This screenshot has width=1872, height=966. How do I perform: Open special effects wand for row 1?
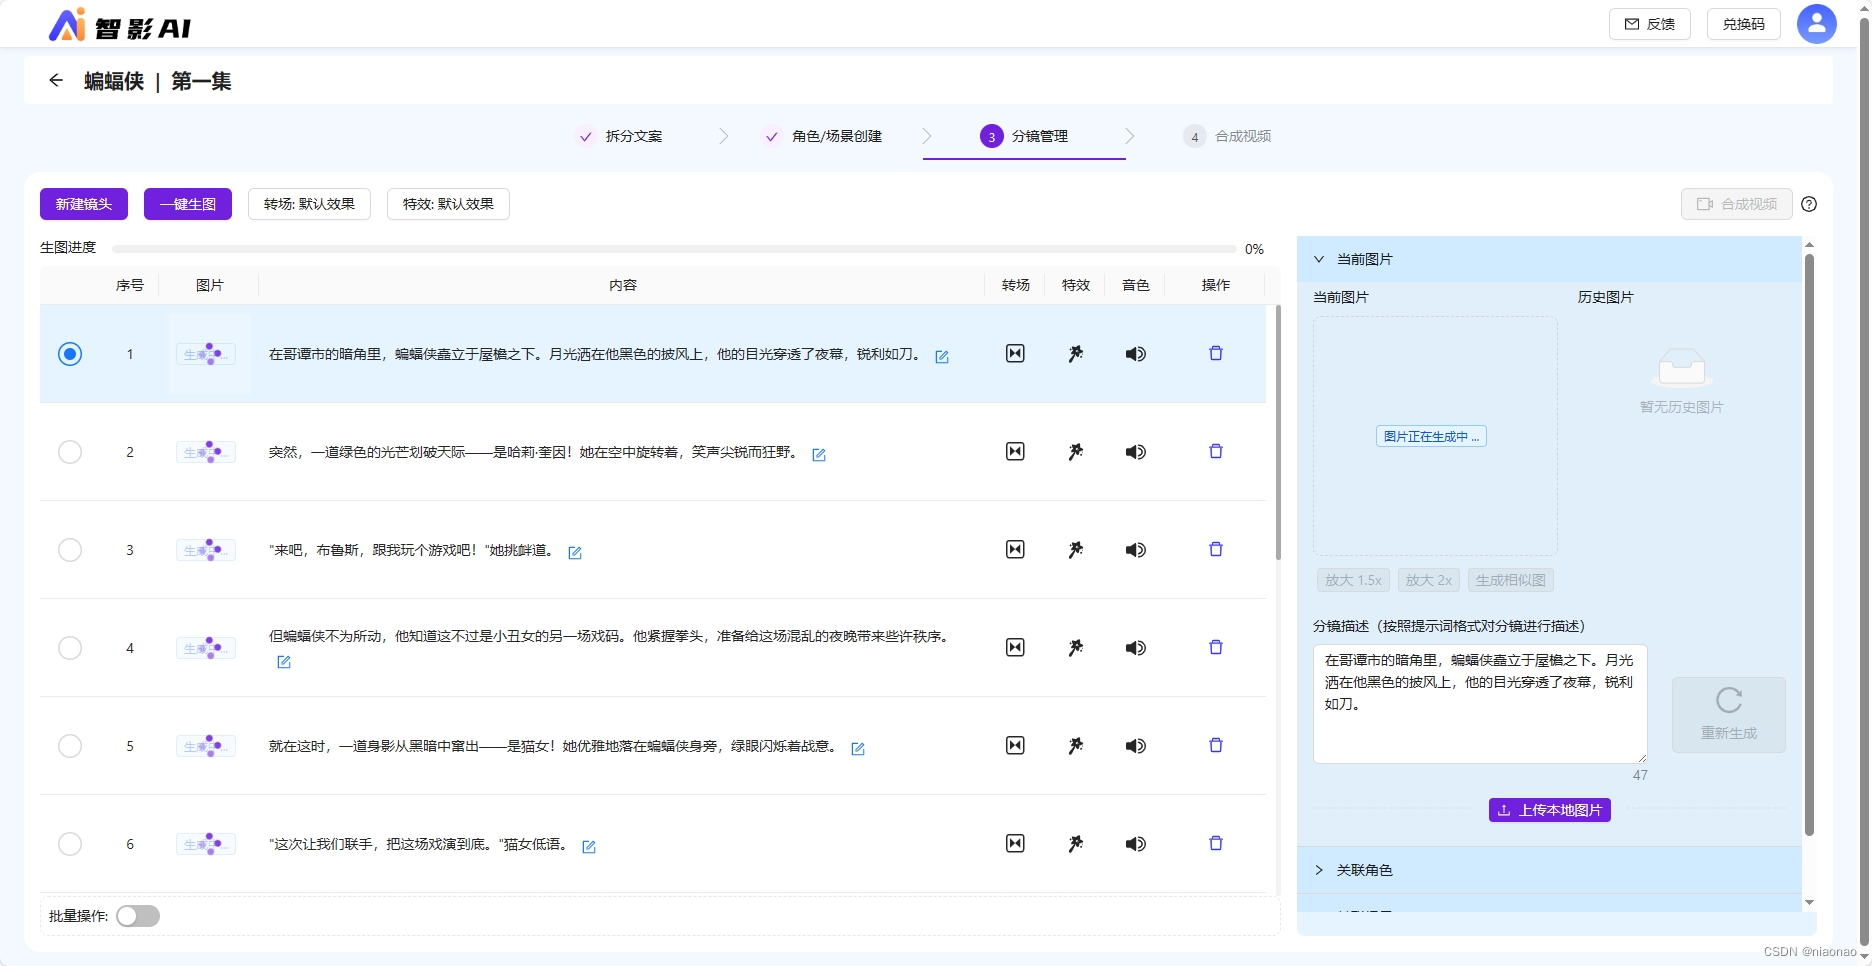[1075, 353]
